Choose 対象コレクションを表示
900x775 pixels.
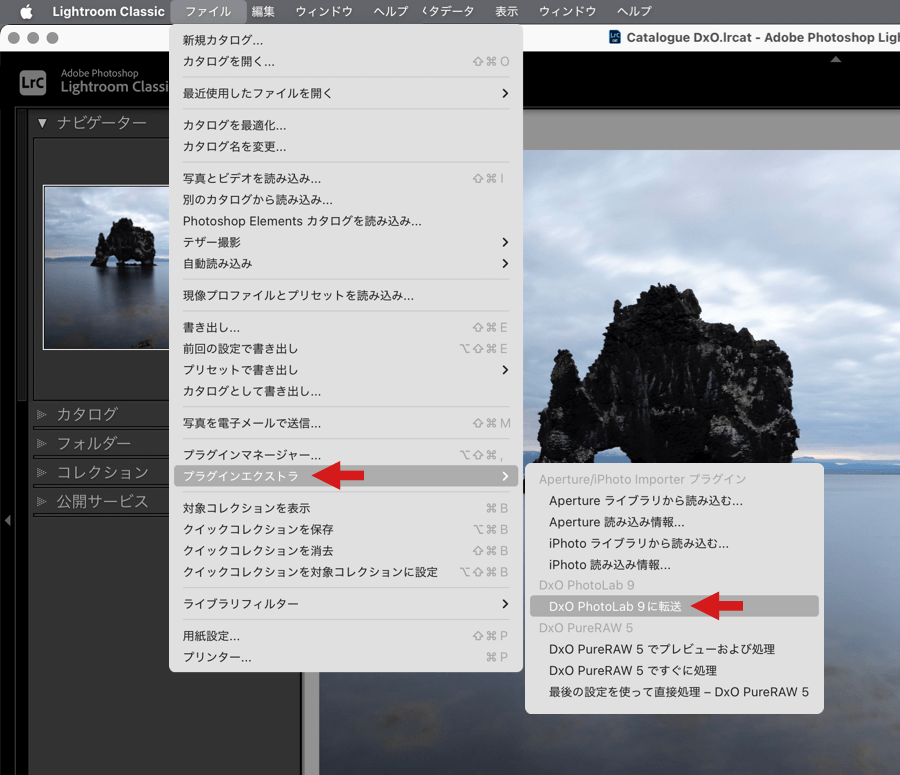coord(346,508)
